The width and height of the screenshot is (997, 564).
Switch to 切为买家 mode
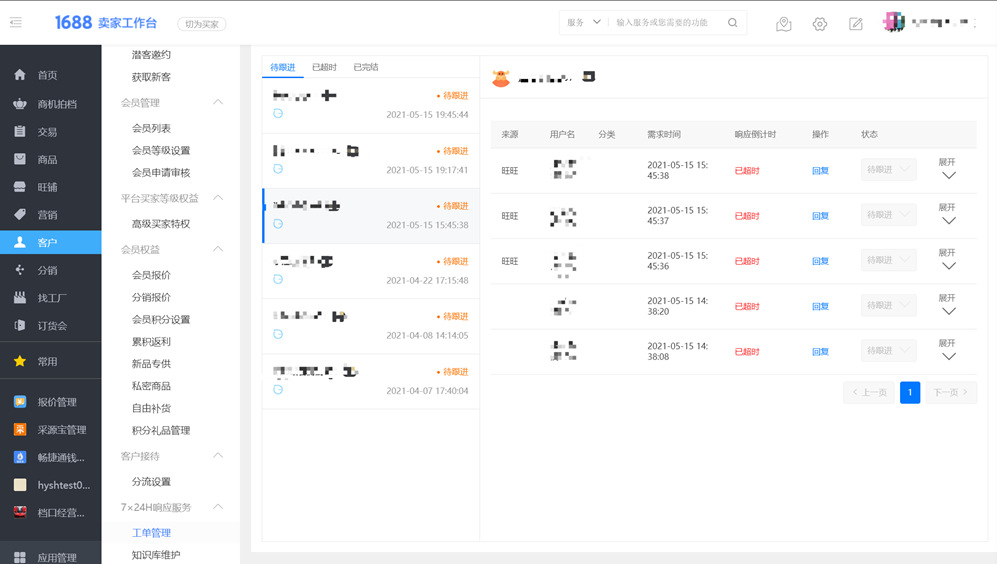click(x=201, y=24)
